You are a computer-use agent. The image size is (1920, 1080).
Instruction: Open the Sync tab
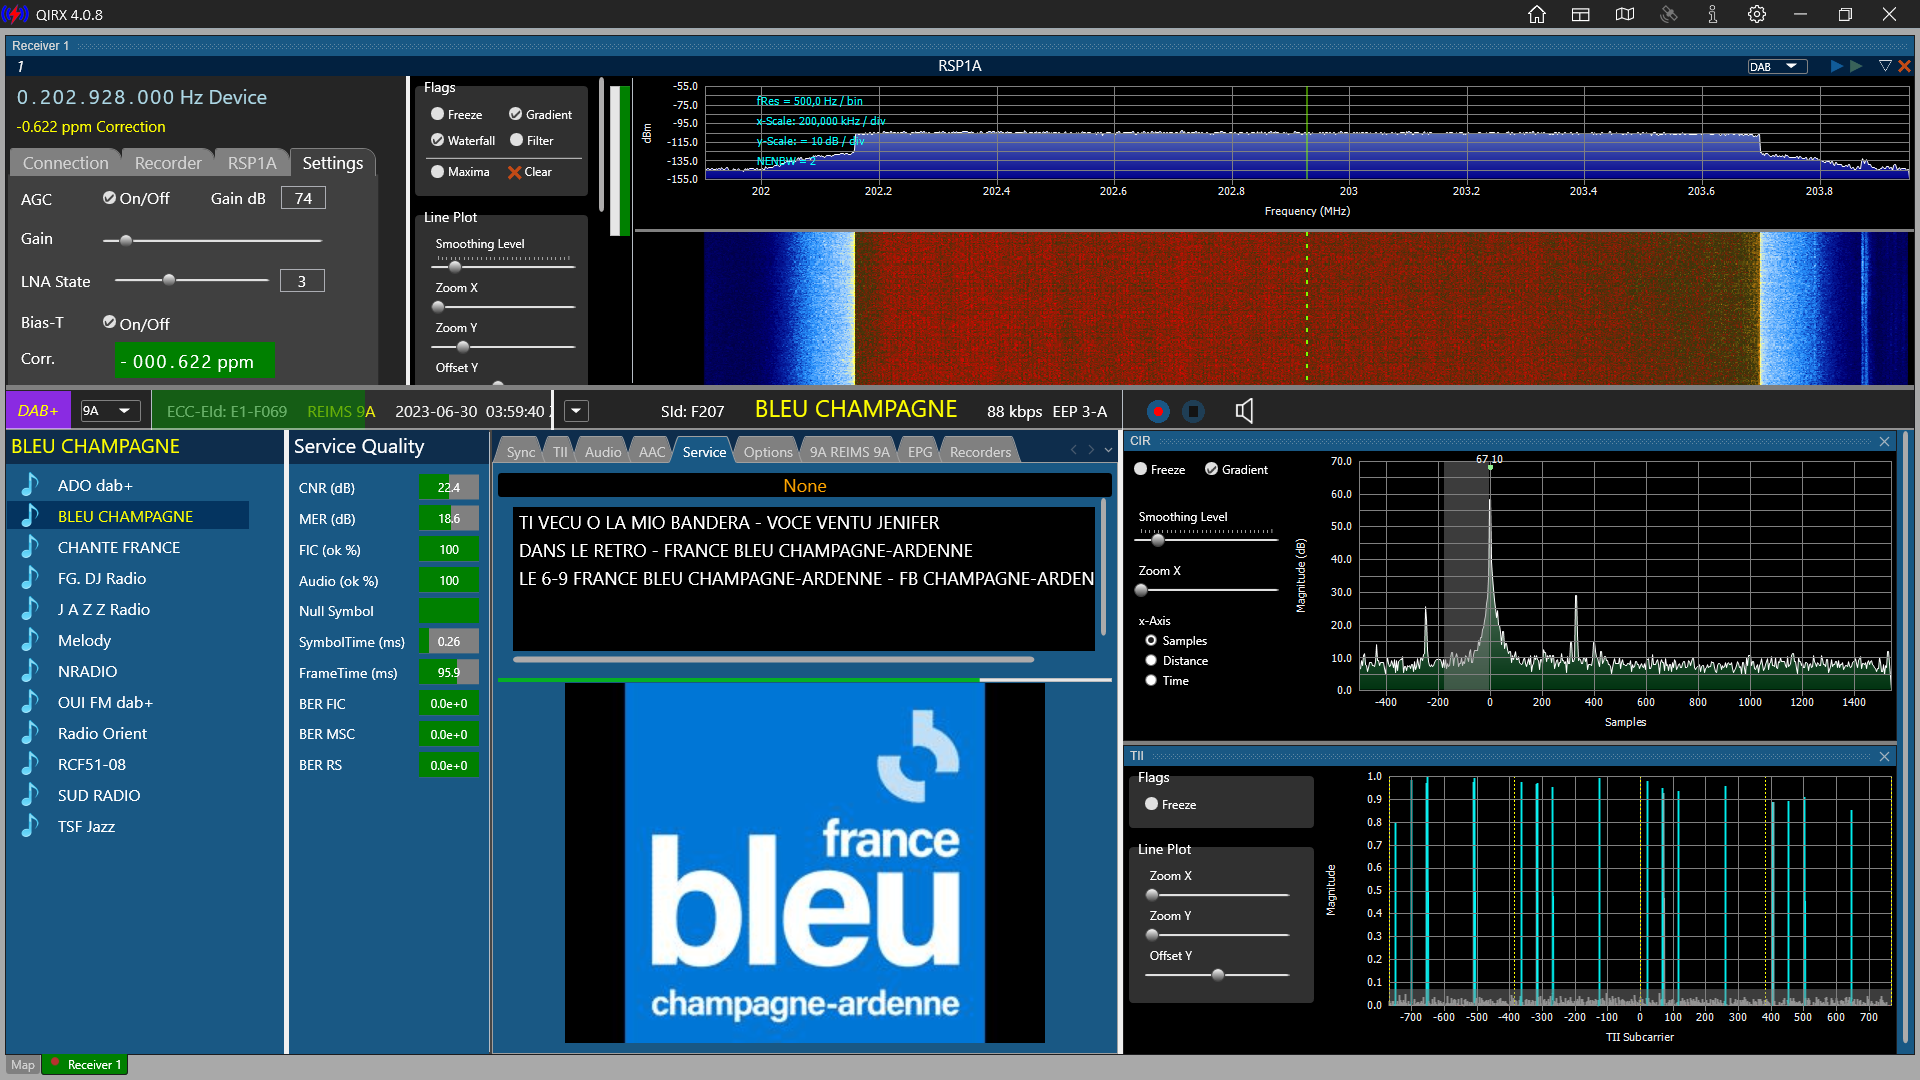pyautogui.click(x=520, y=452)
